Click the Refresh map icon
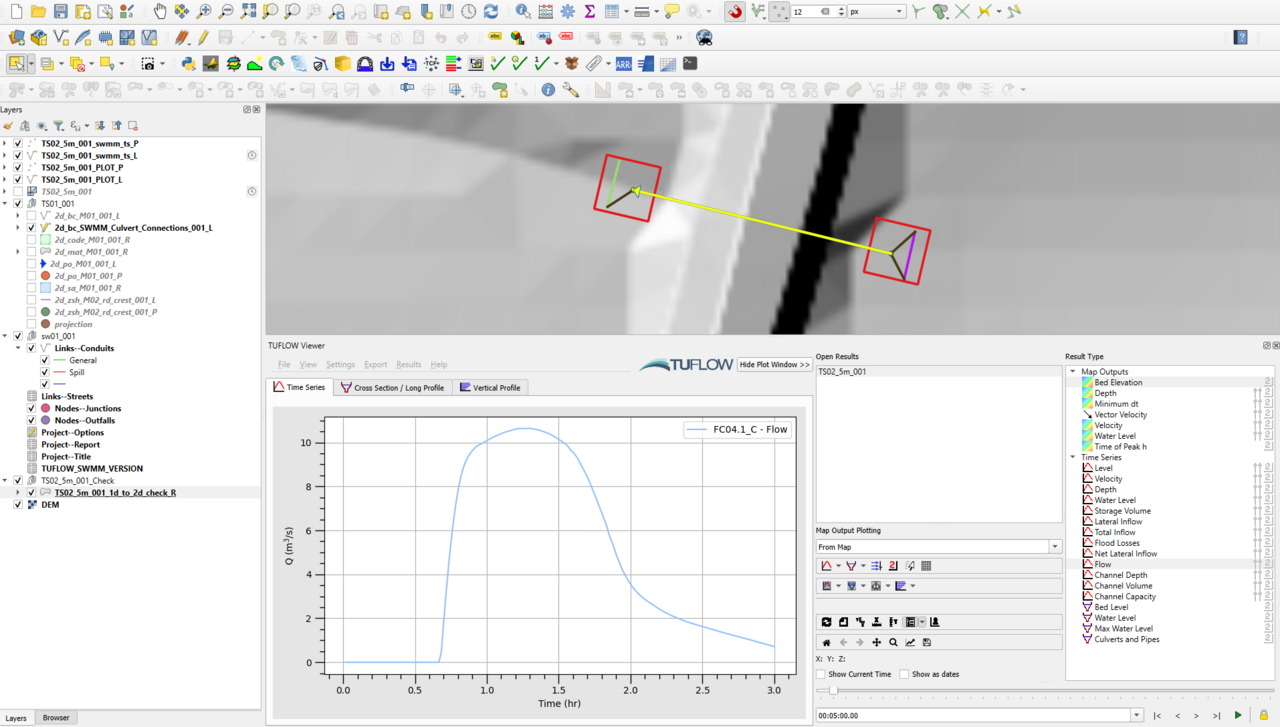Viewport: 1280px width, 727px height. click(x=491, y=12)
